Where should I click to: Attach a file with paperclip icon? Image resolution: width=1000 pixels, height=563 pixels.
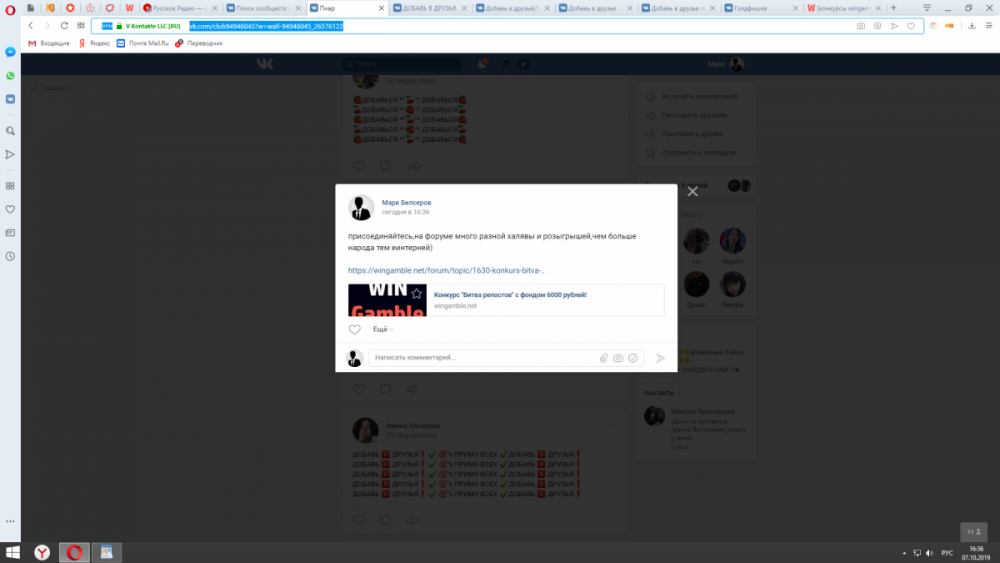(603, 358)
